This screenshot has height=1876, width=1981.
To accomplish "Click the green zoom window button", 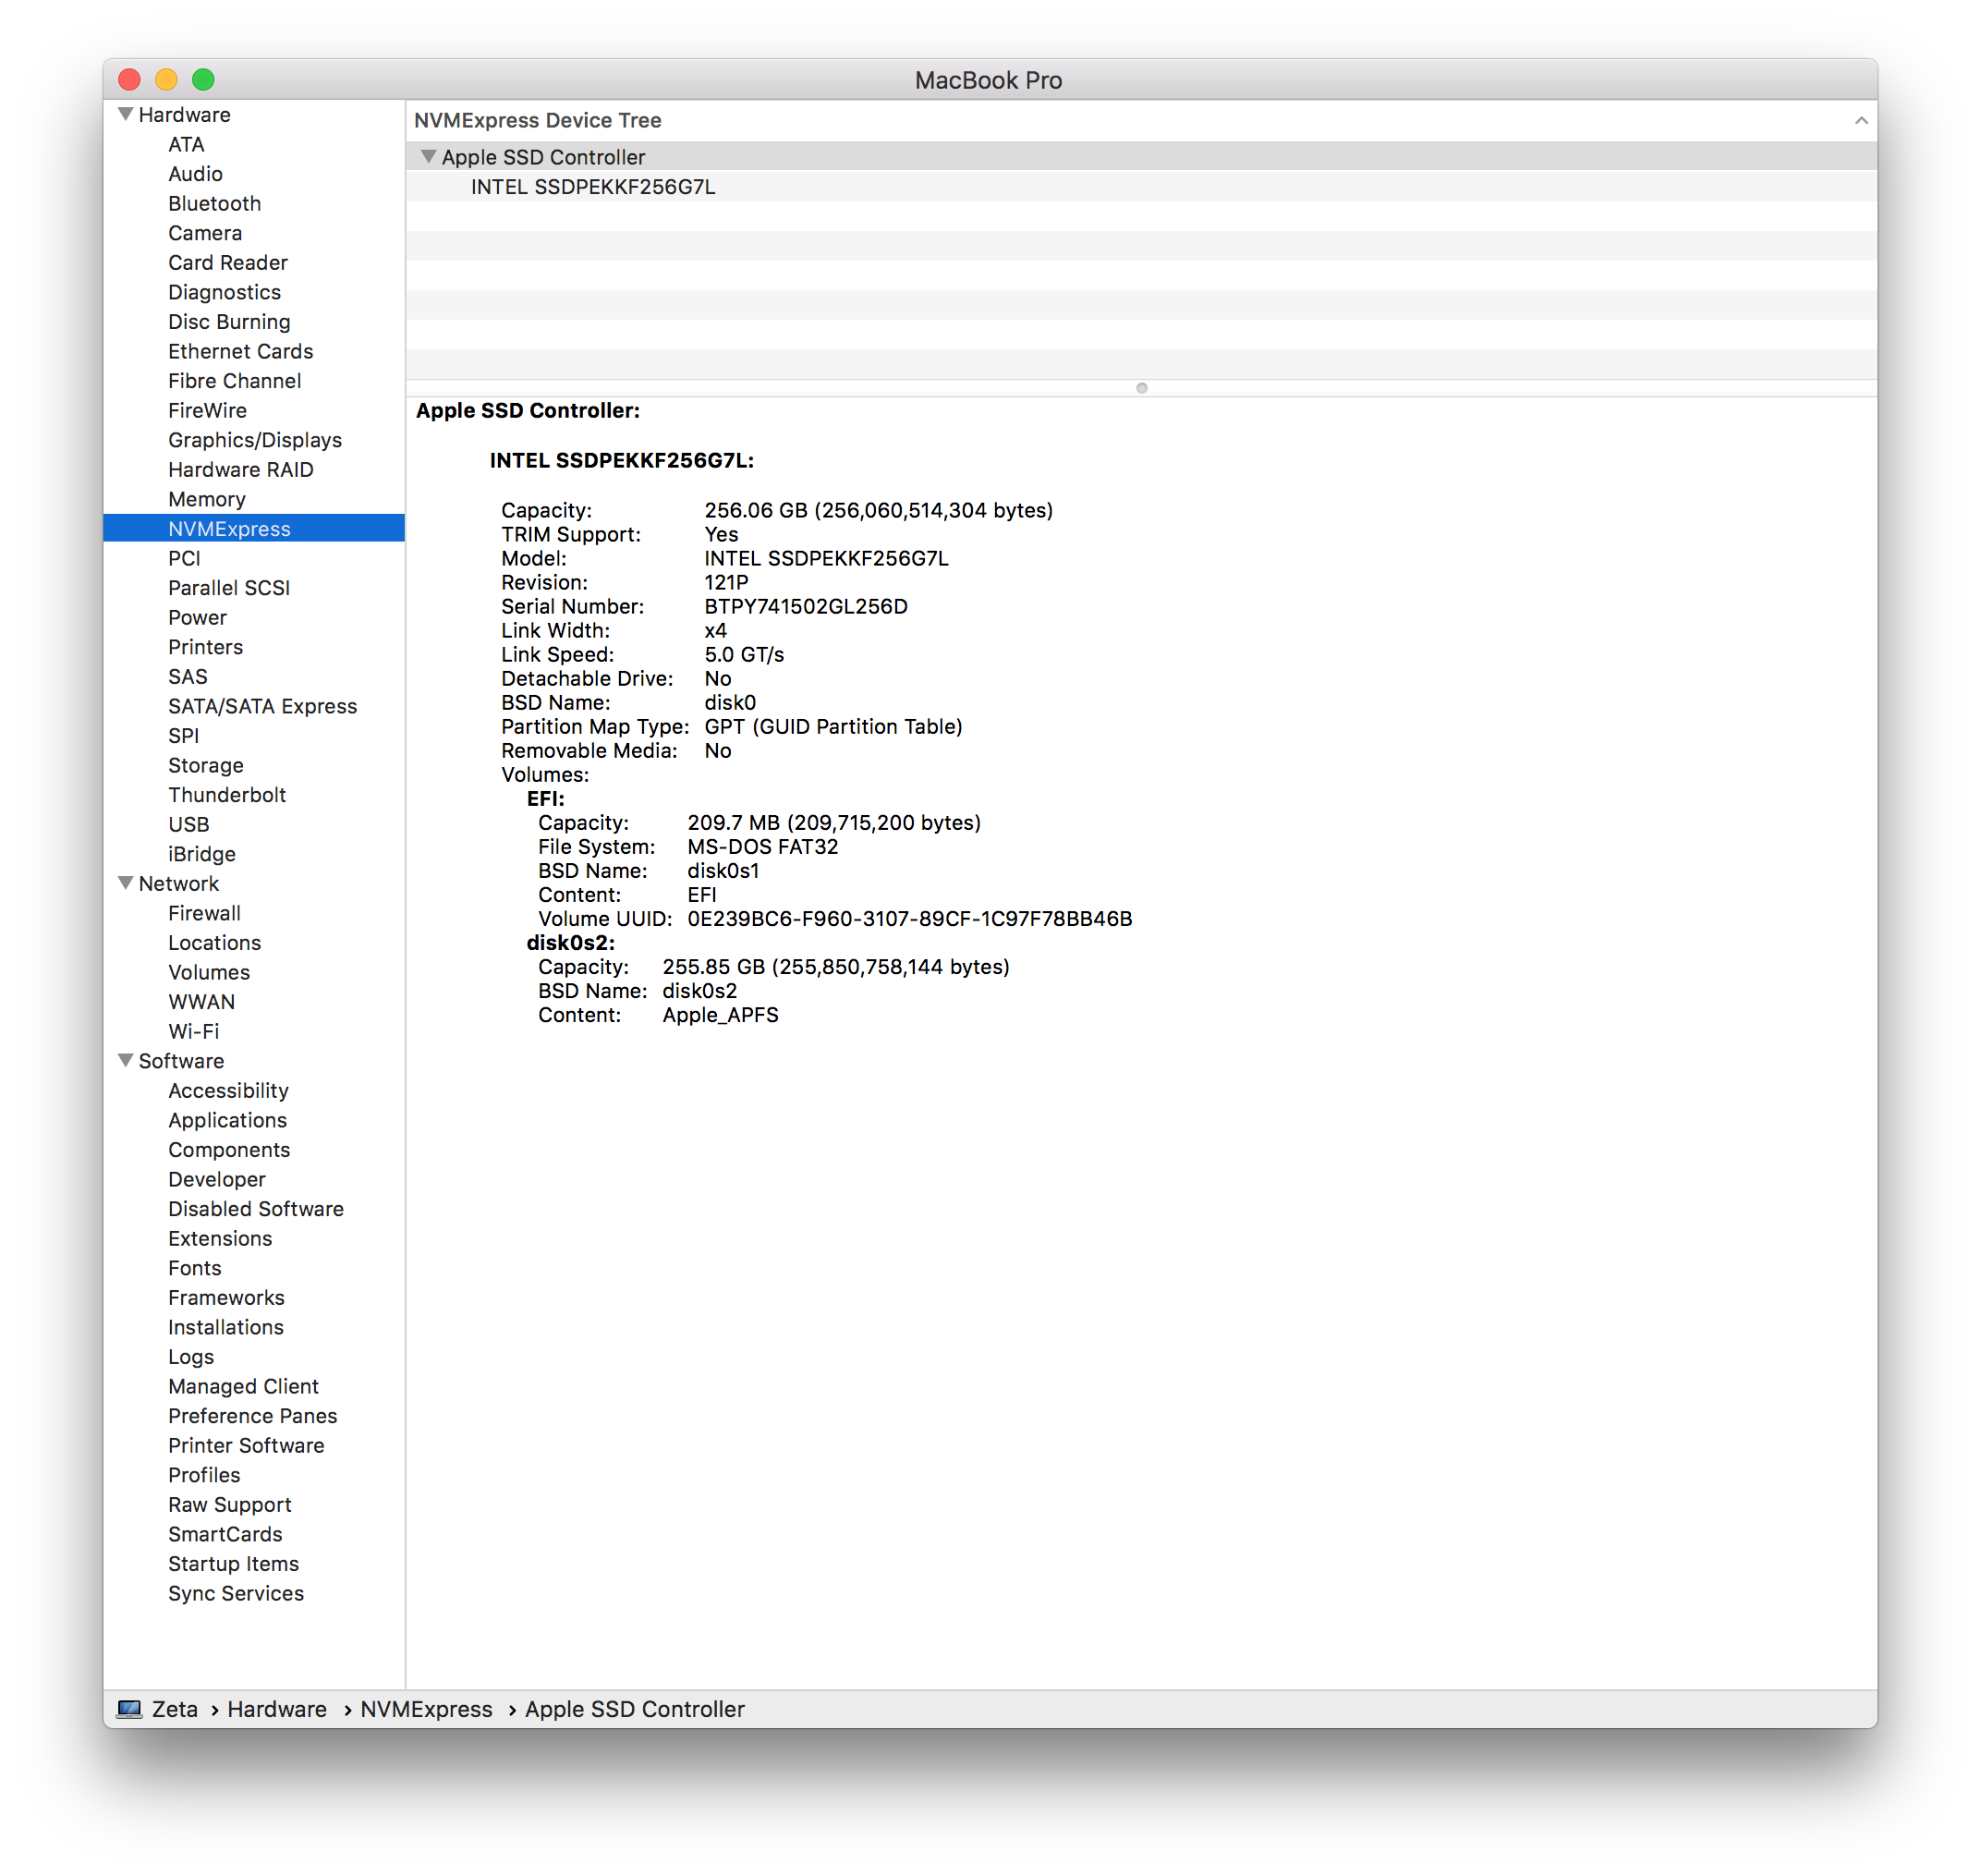I will (x=203, y=80).
